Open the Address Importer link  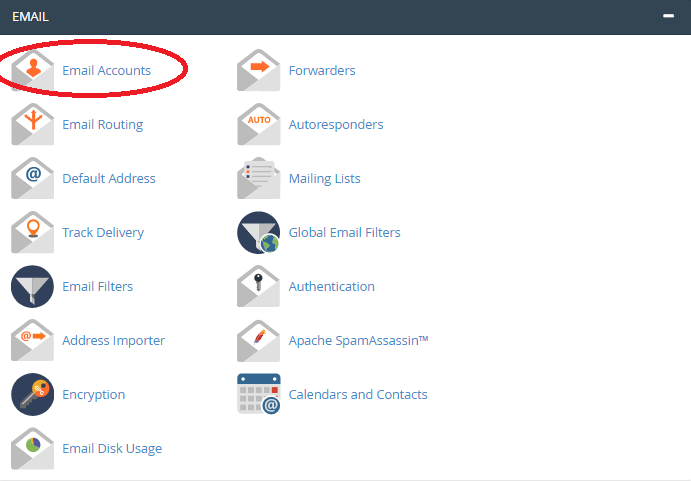pyautogui.click(x=114, y=341)
